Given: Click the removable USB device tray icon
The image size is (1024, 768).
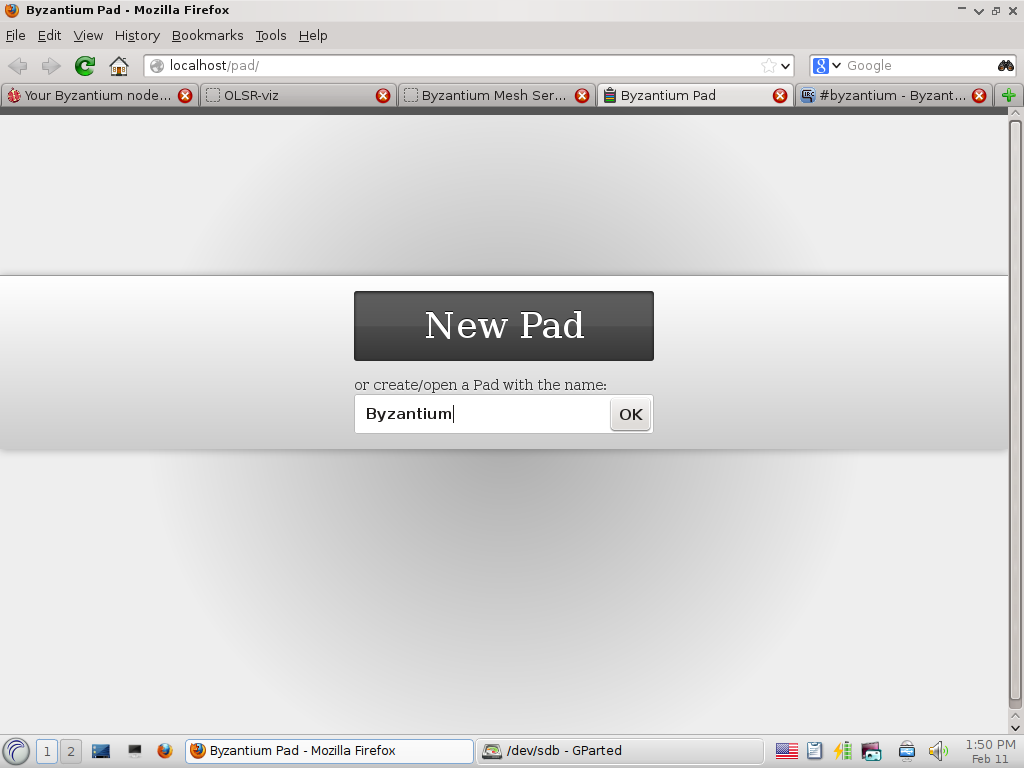Looking at the screenshot, I should (906, 751).
